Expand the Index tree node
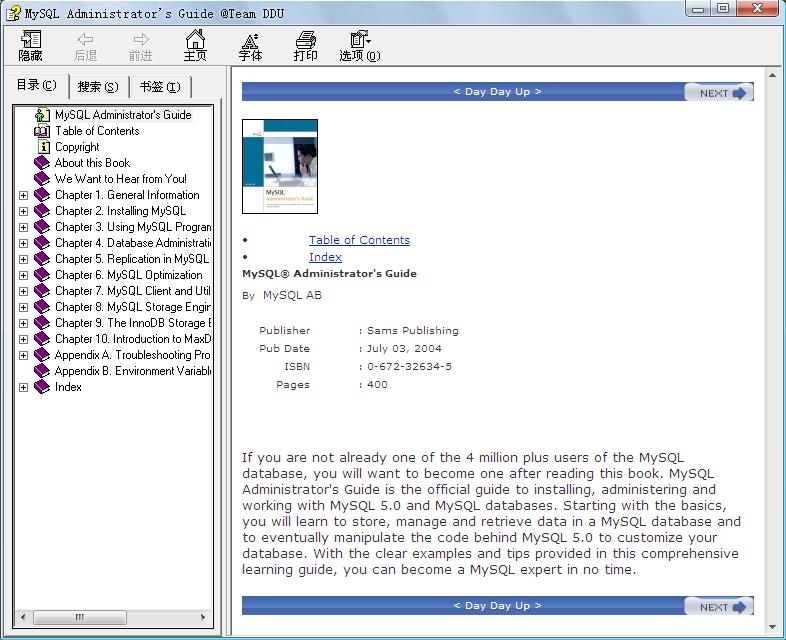Image resolution: width=786 pixels, height=640 pixels. (23, 387)
